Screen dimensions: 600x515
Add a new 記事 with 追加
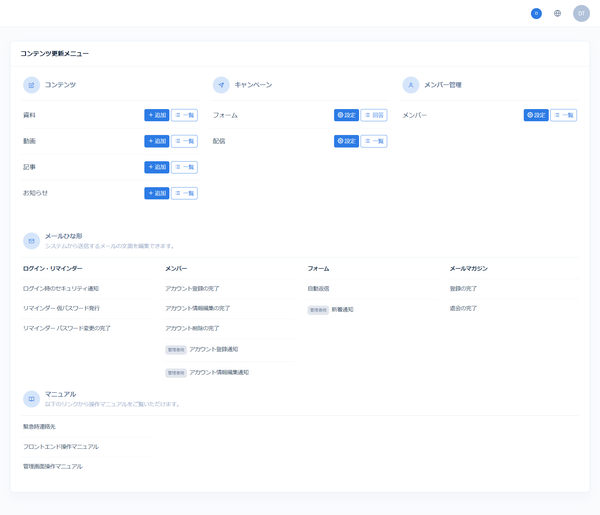157,167
